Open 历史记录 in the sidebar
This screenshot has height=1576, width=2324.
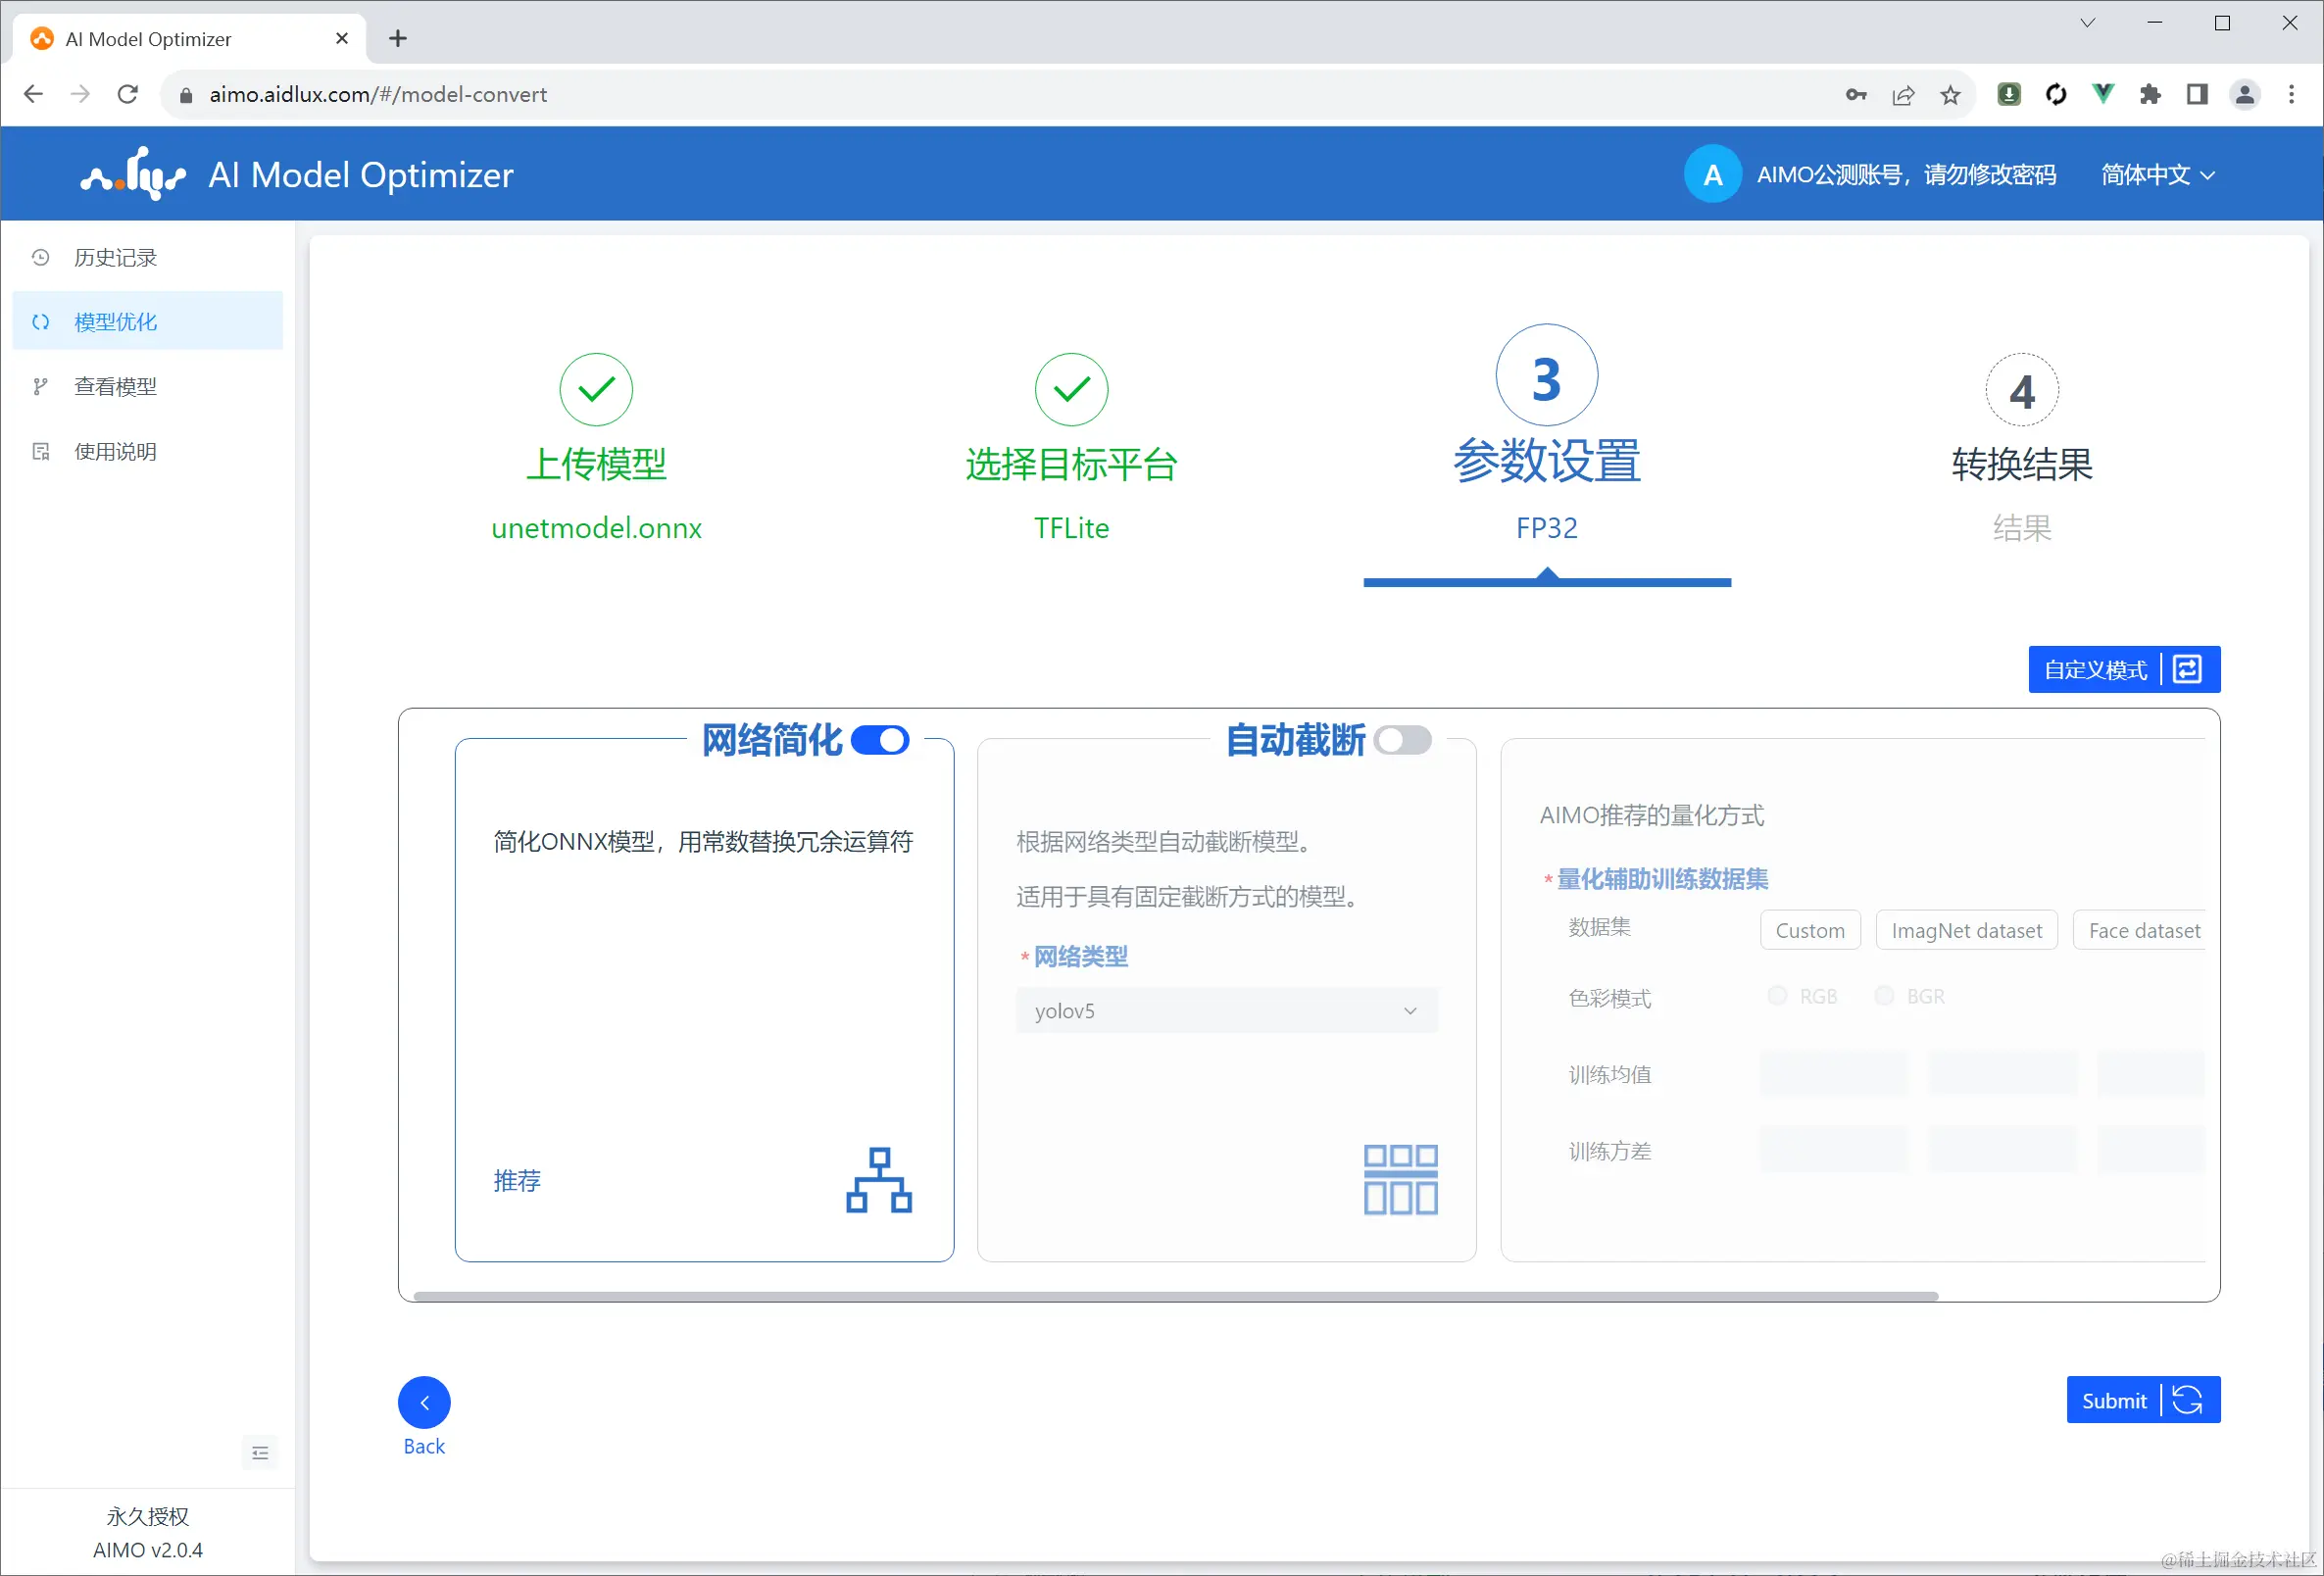pyautogui.click(x=115, y=258)
